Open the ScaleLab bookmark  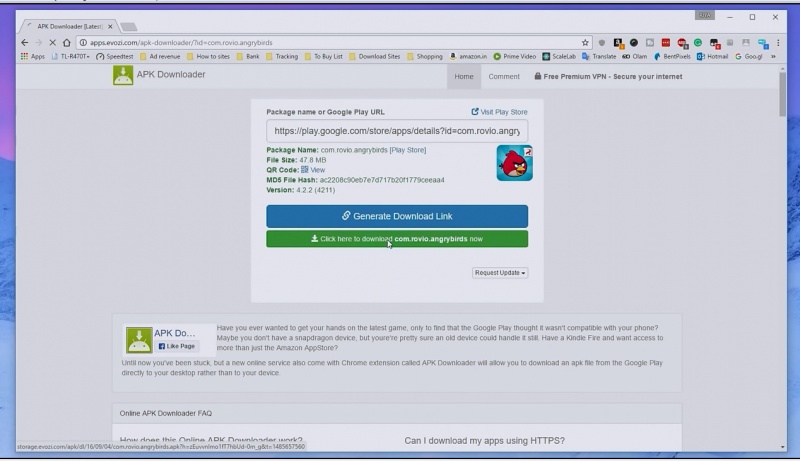point(559,57)
